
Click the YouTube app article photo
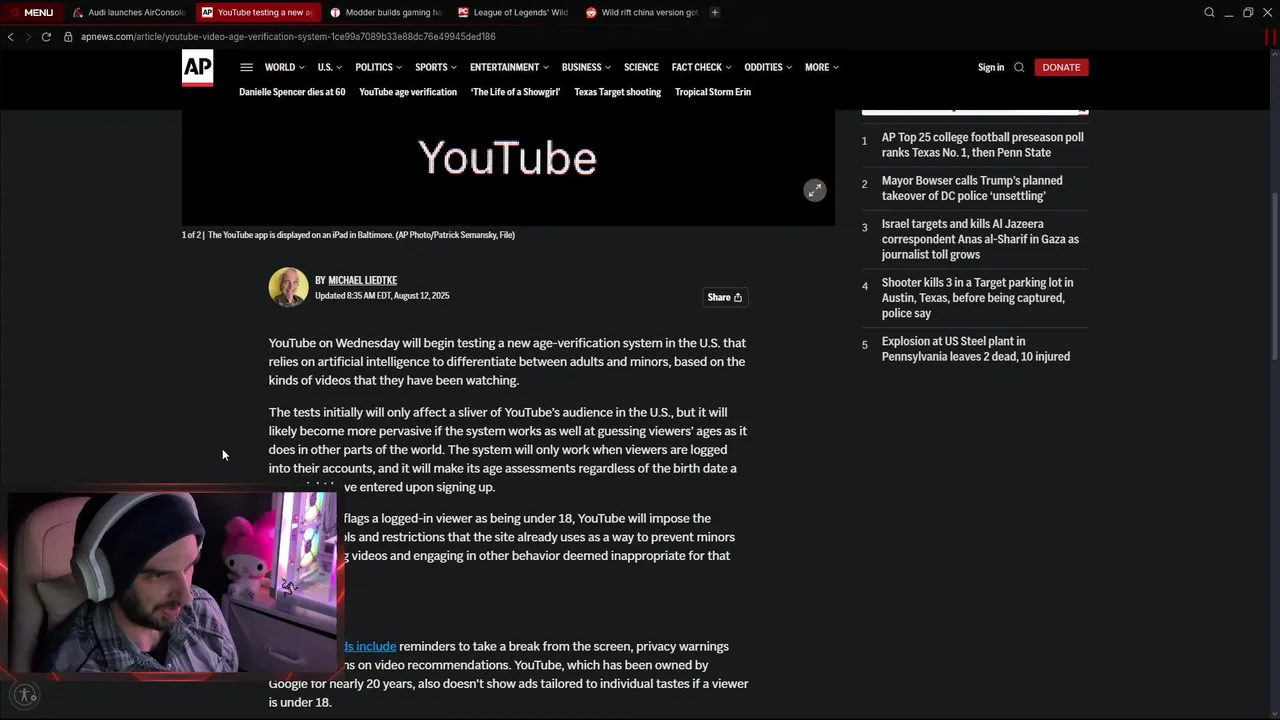(x=508, y=167)
